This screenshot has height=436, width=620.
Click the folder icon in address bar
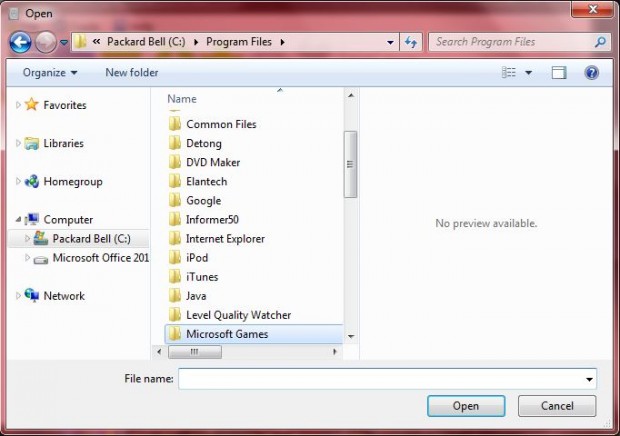[x=80, y=42]
